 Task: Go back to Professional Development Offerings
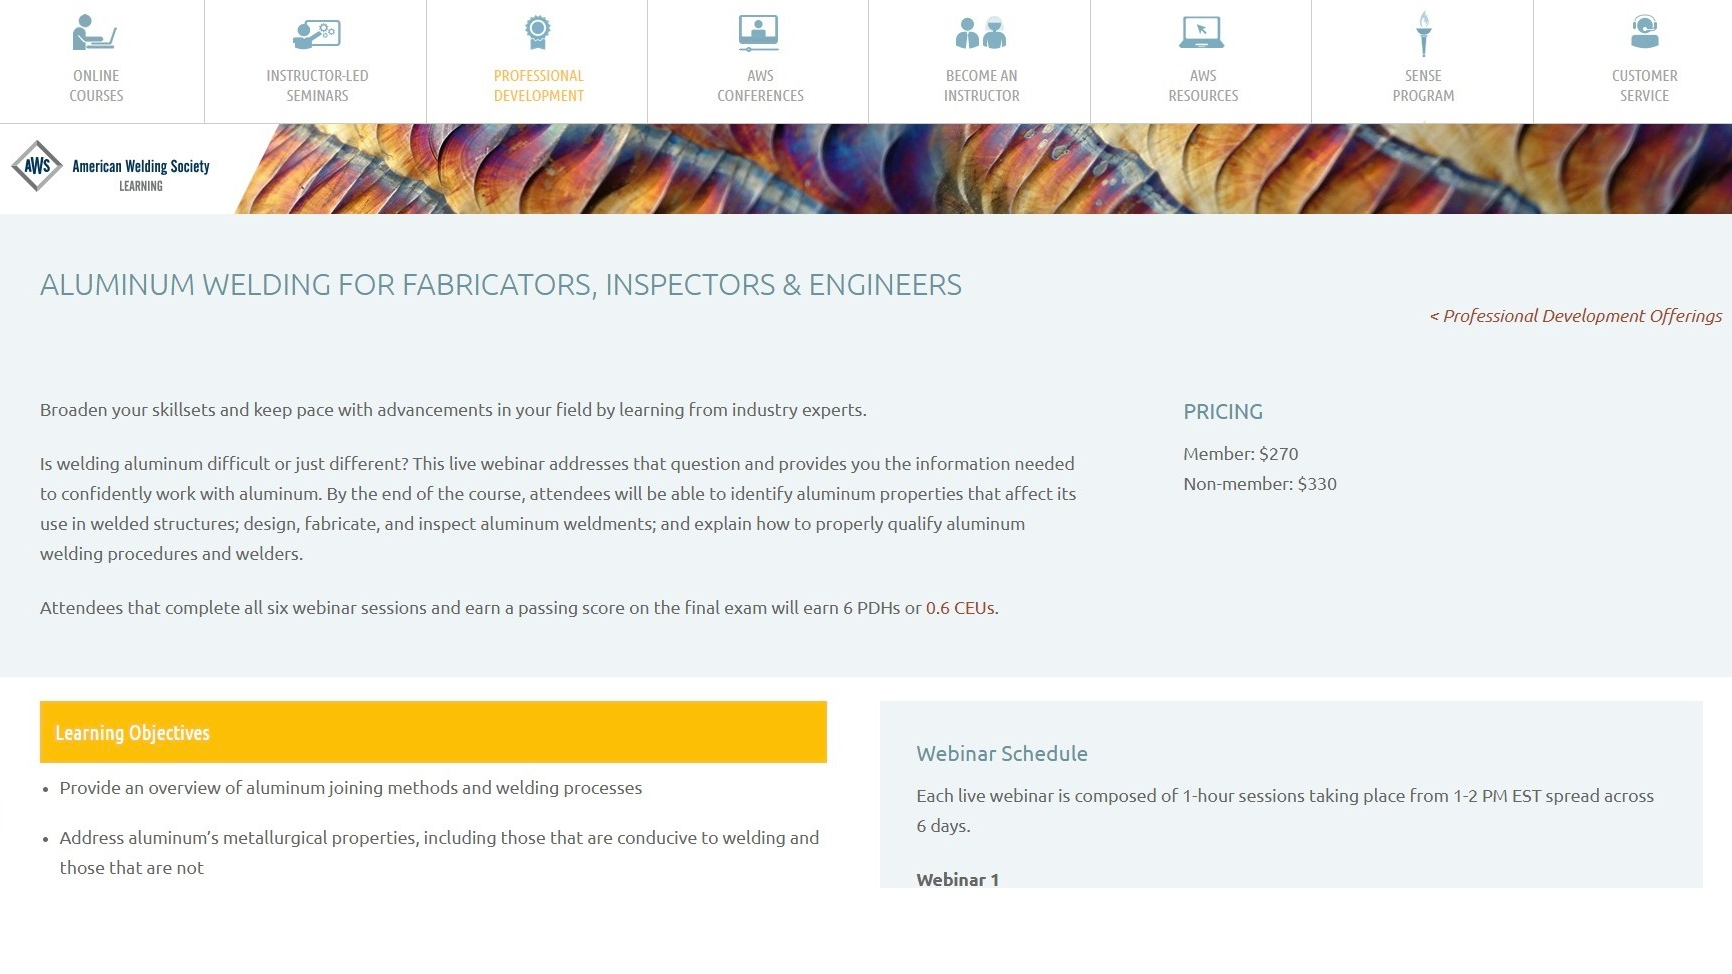1575,316
